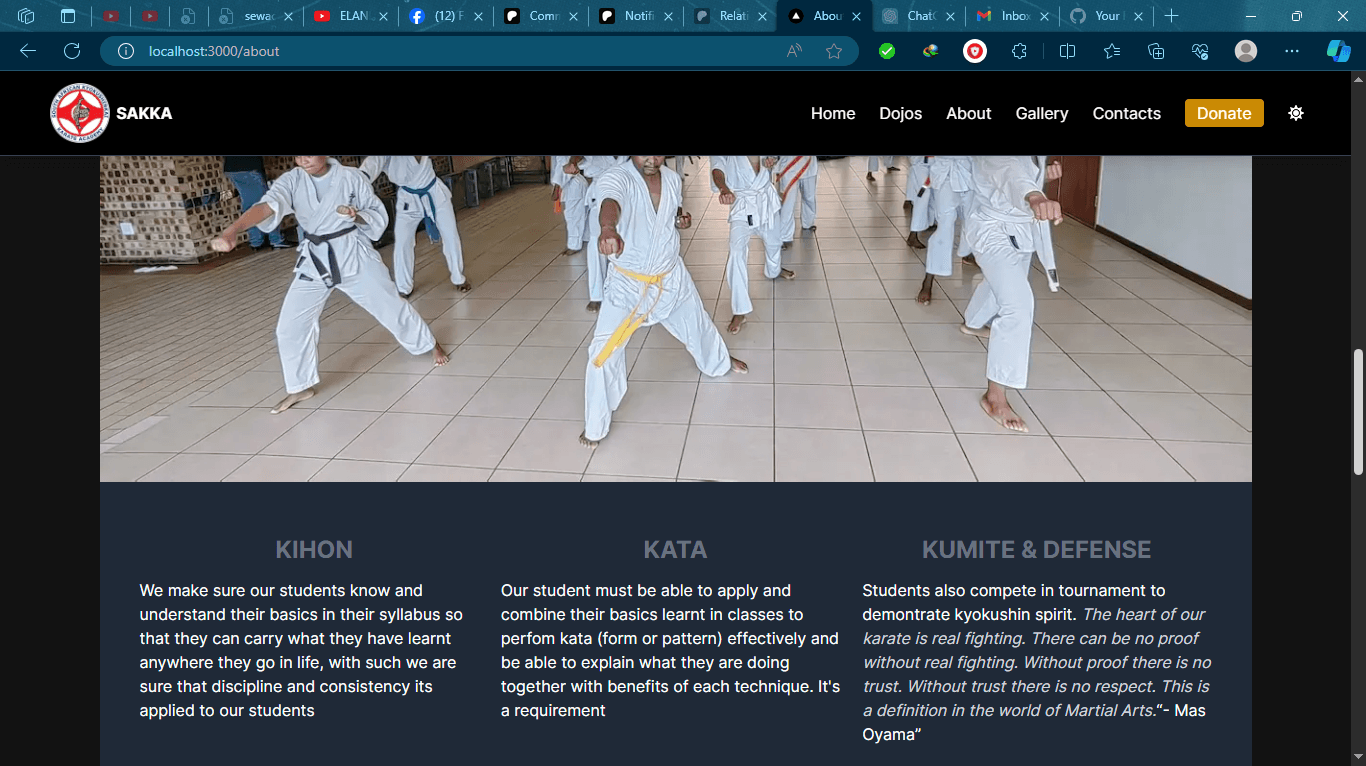1366x766 pixels.
Task: Open the user profile avatar
Action: (x=1245, y=51)
